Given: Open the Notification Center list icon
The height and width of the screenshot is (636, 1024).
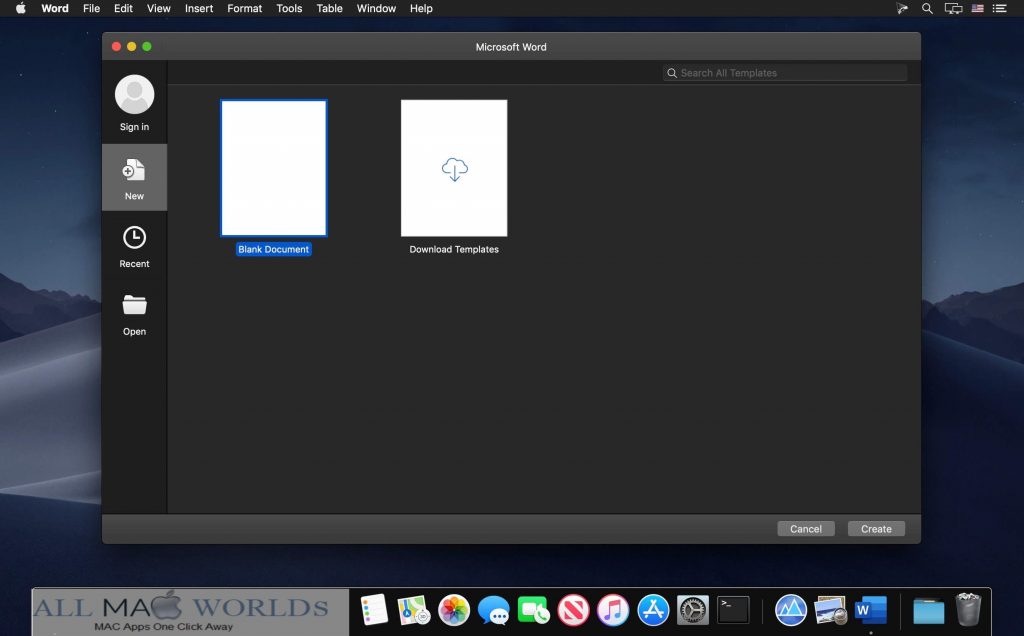Looking at the screenshot, I should click(1000, 8).
